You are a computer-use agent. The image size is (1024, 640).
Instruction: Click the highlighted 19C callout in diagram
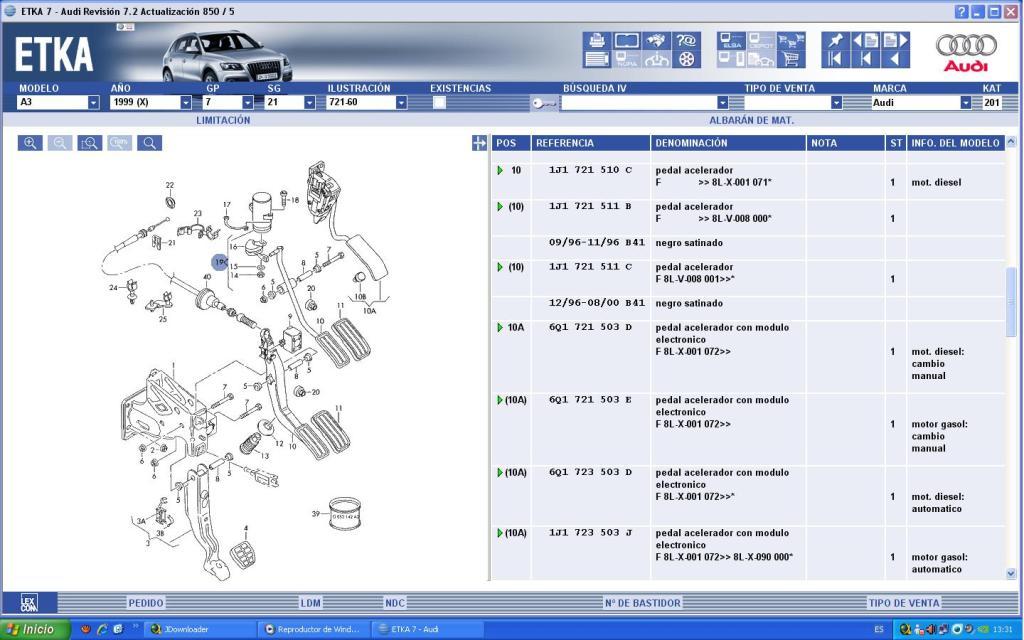pos(220,262)
